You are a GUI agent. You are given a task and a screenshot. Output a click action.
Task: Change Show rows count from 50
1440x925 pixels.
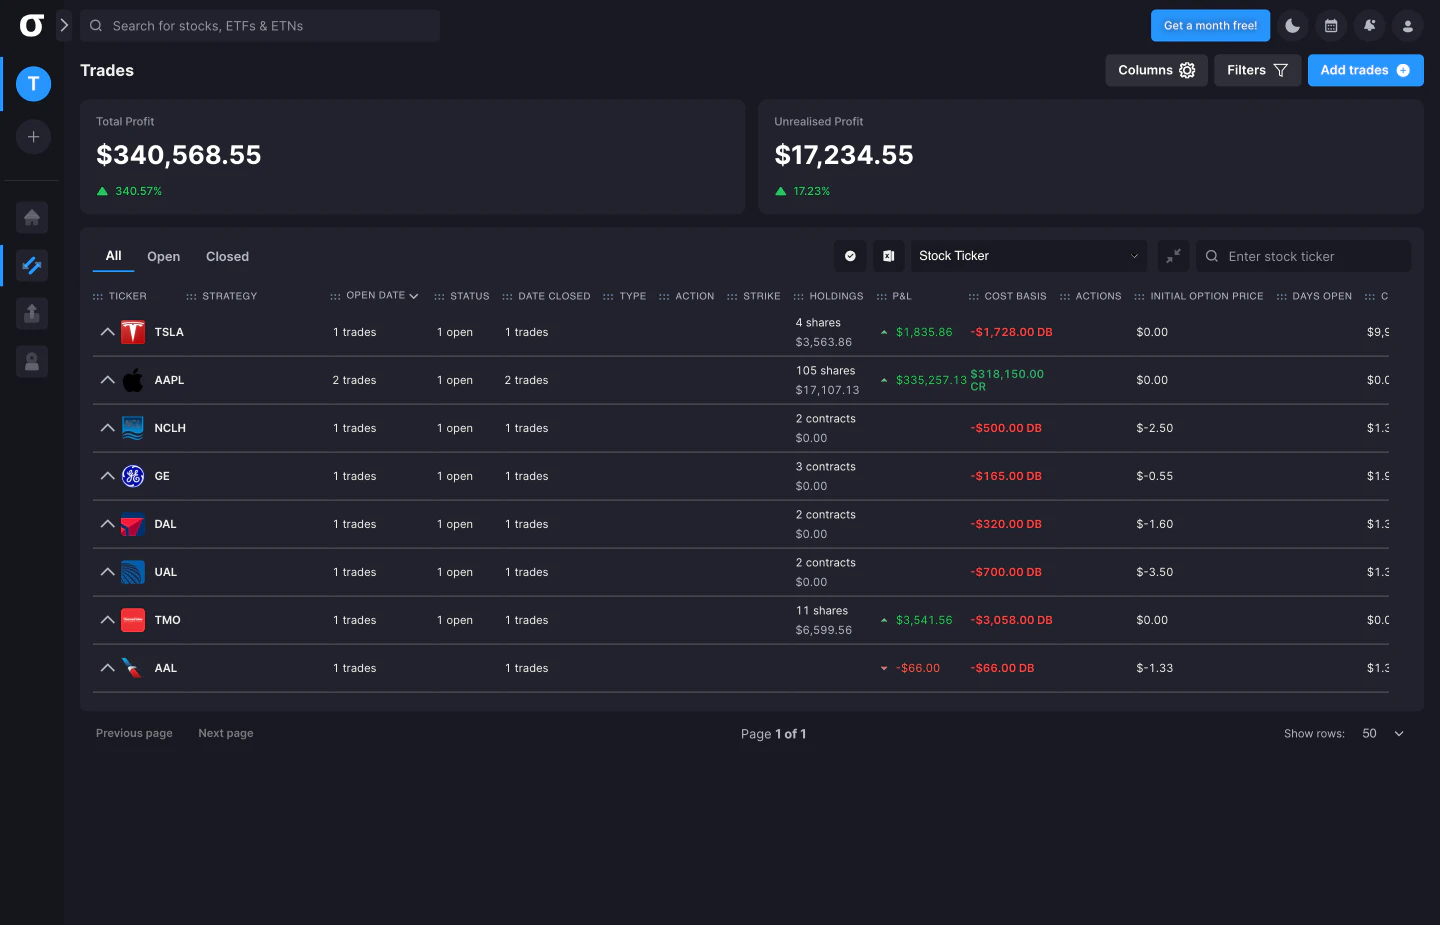1381,733
